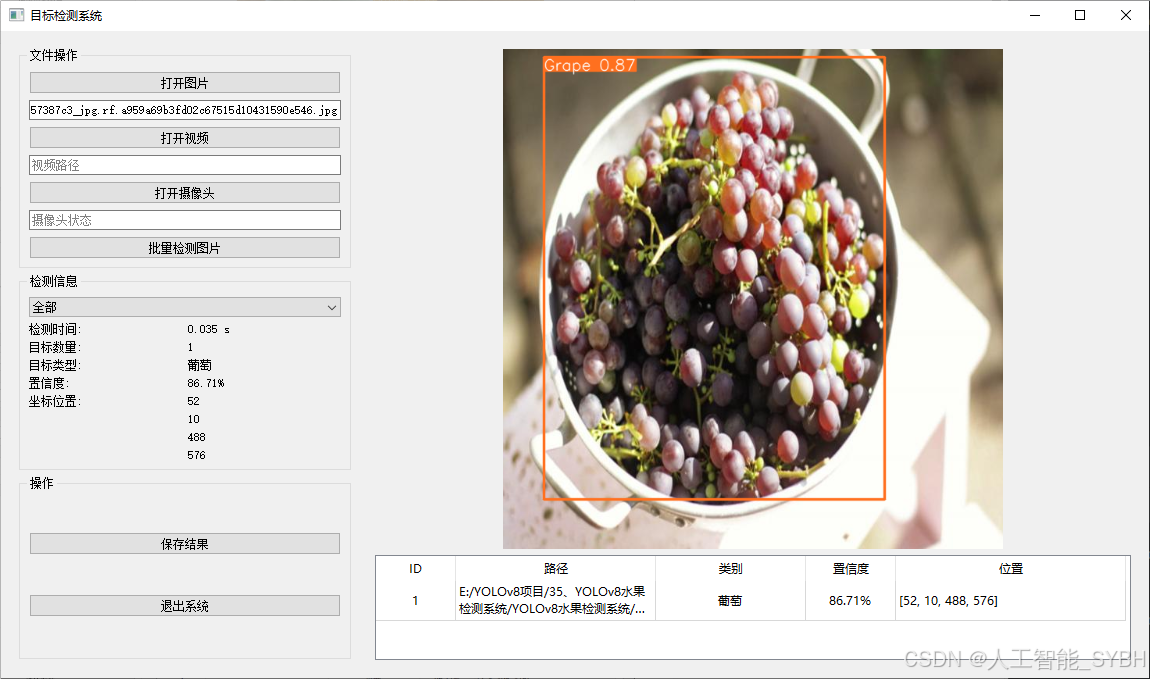Select the [52, 10, 488, 576] cell

coord(1011,601)
